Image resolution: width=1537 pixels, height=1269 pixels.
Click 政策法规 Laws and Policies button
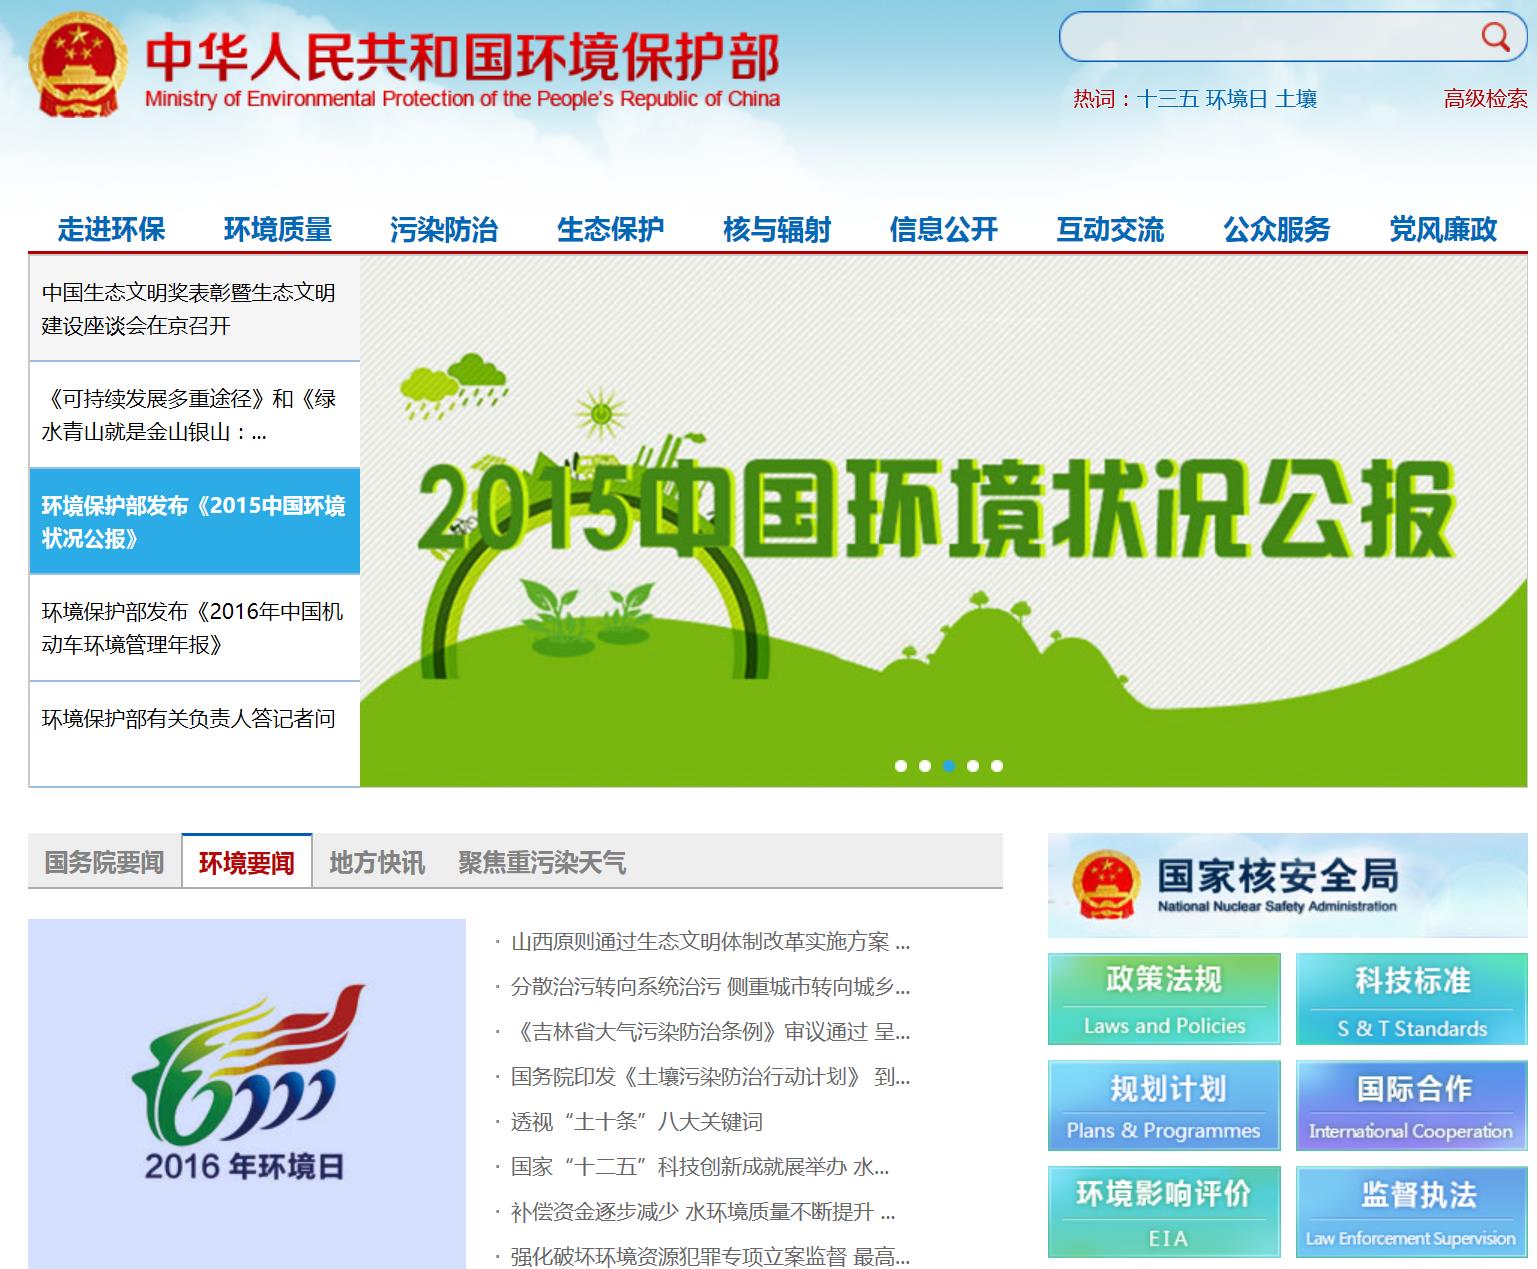click(x=1164, y=999)
